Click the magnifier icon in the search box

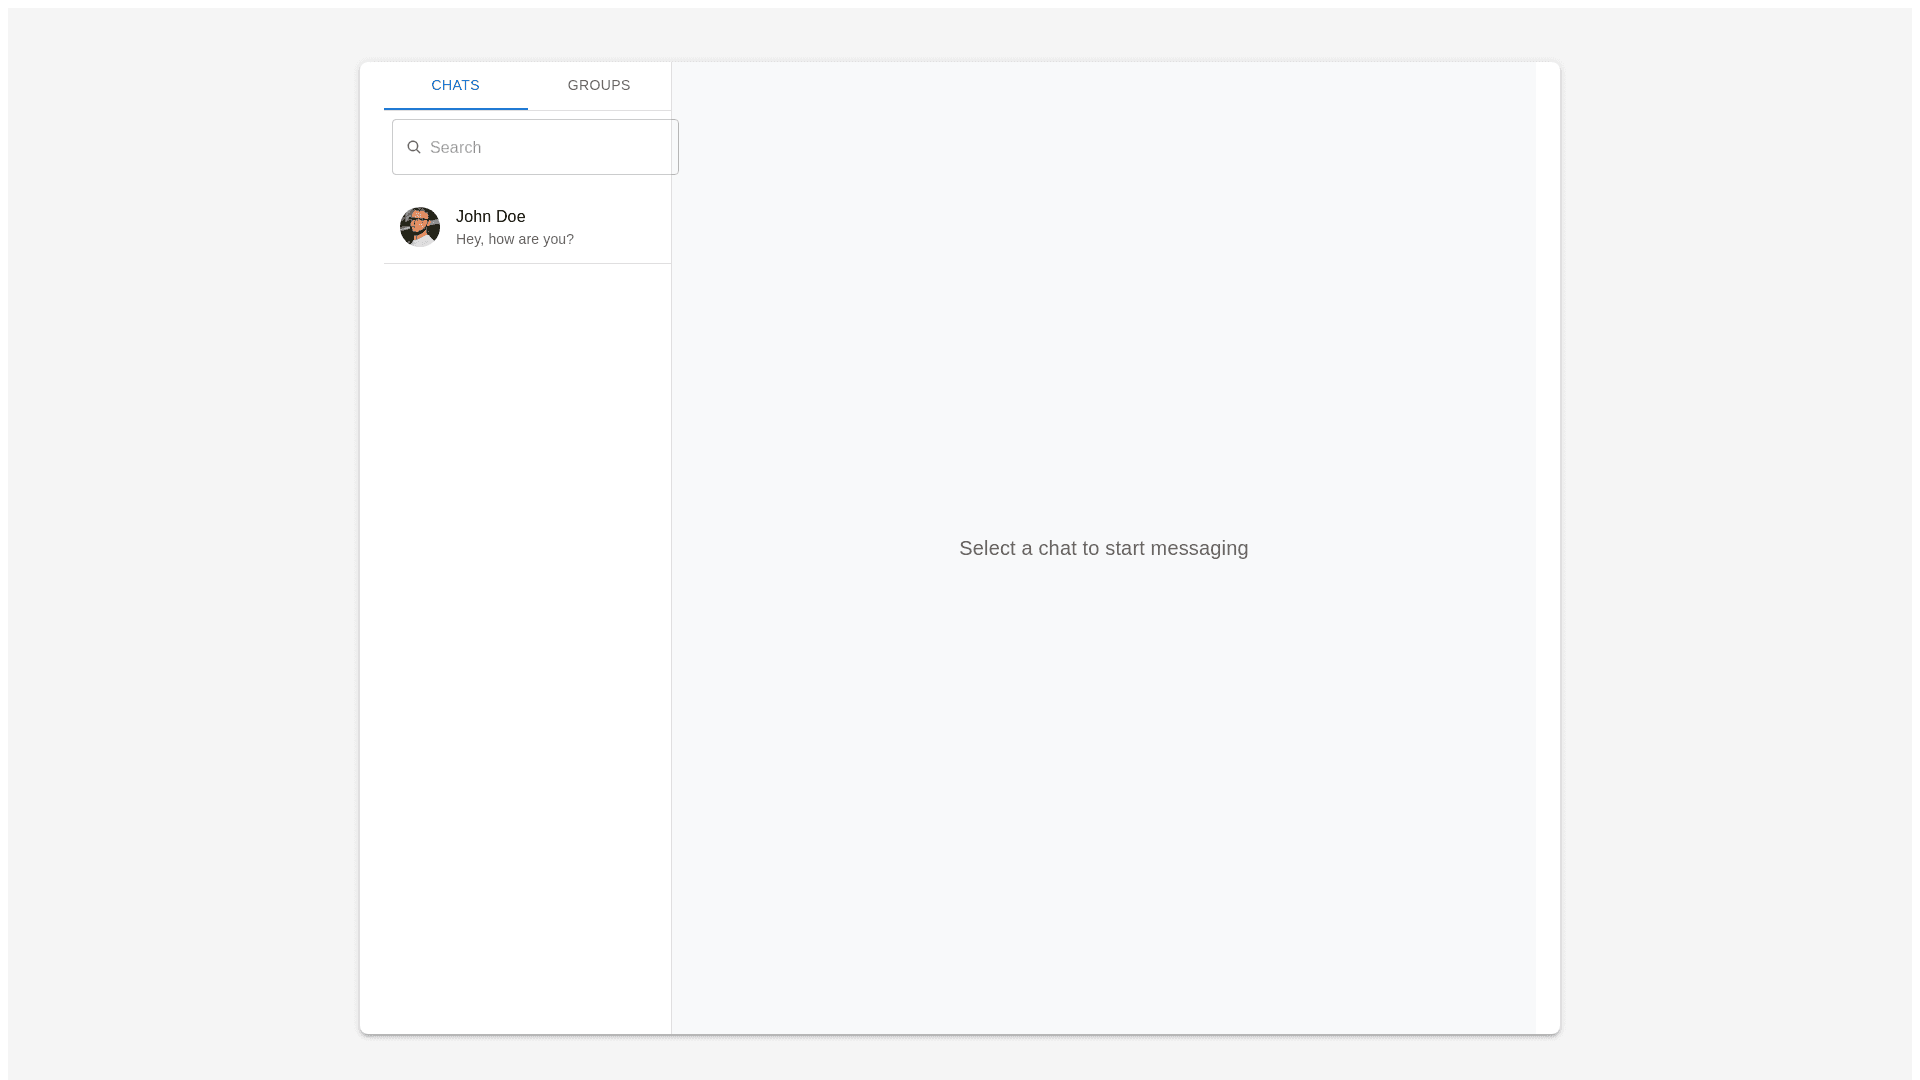pos(414,147)
